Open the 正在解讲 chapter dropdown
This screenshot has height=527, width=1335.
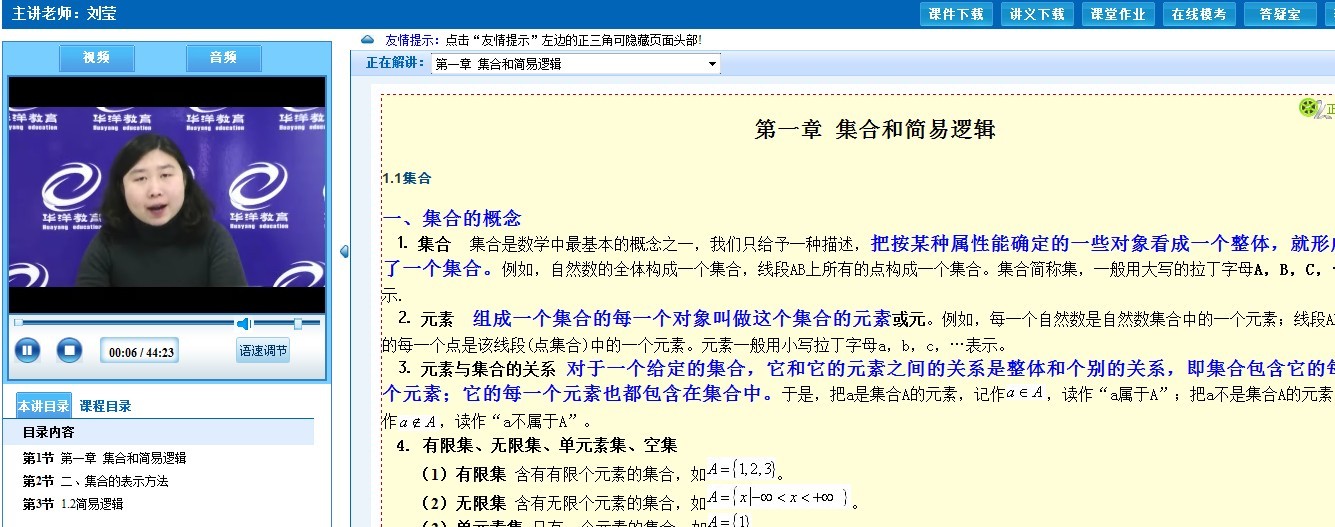[575, 64]
